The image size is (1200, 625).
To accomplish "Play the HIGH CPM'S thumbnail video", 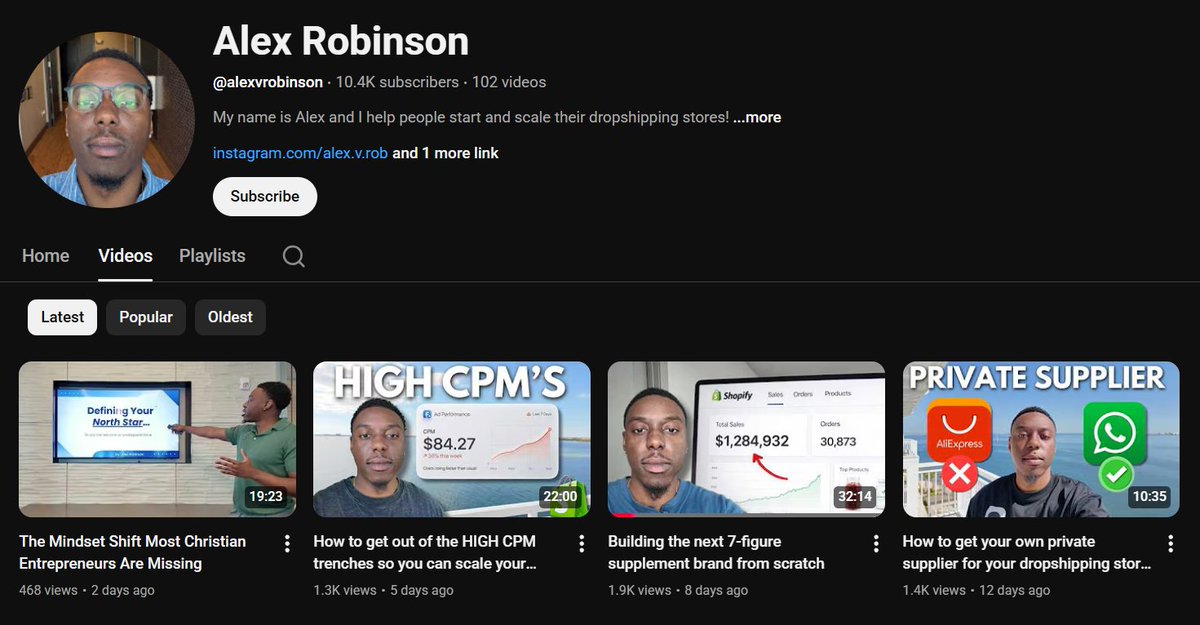I will (452, 439).
